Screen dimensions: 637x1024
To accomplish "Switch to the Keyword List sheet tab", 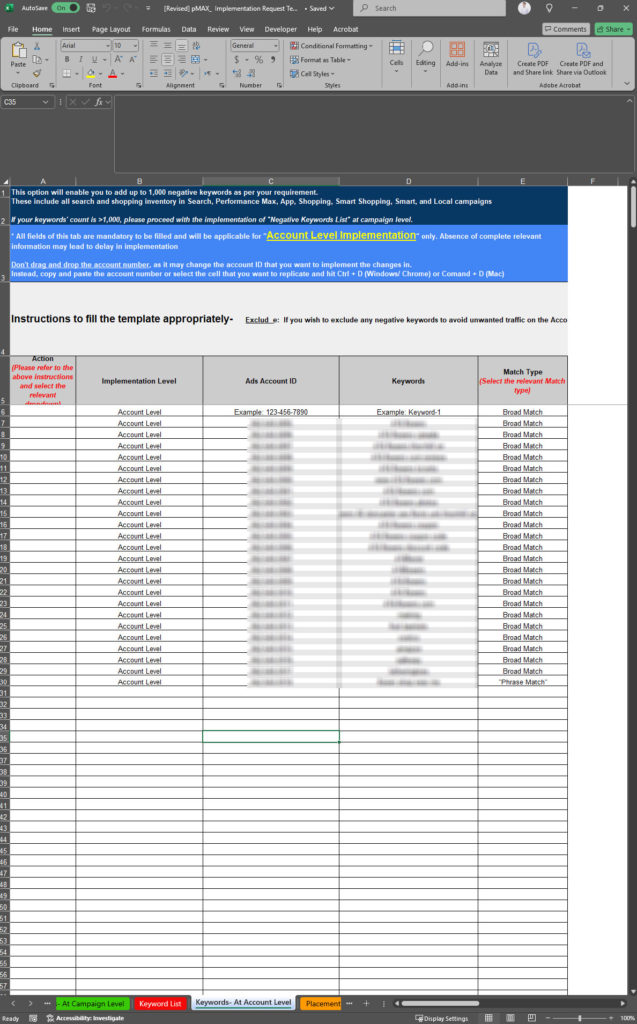I will (x=160, y=1003).
